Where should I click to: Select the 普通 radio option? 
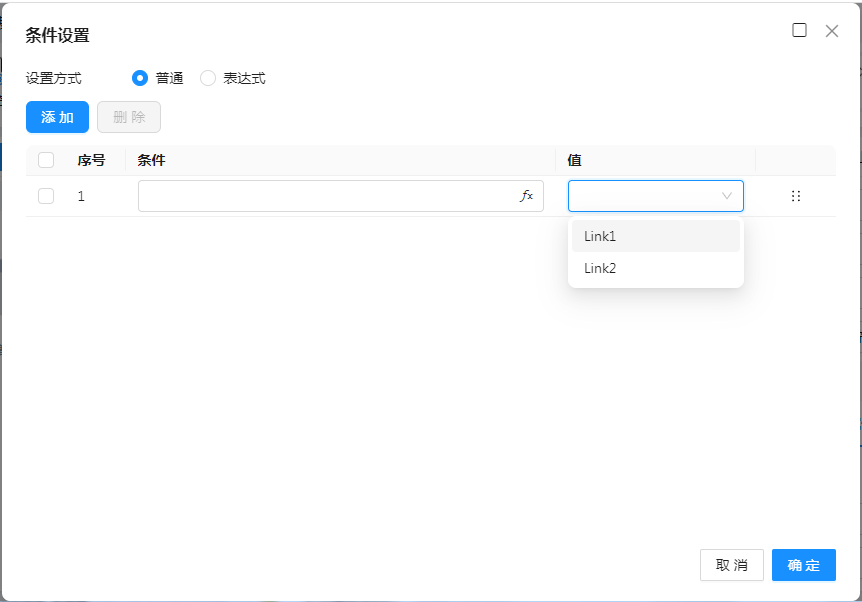[x=140, y=78]
